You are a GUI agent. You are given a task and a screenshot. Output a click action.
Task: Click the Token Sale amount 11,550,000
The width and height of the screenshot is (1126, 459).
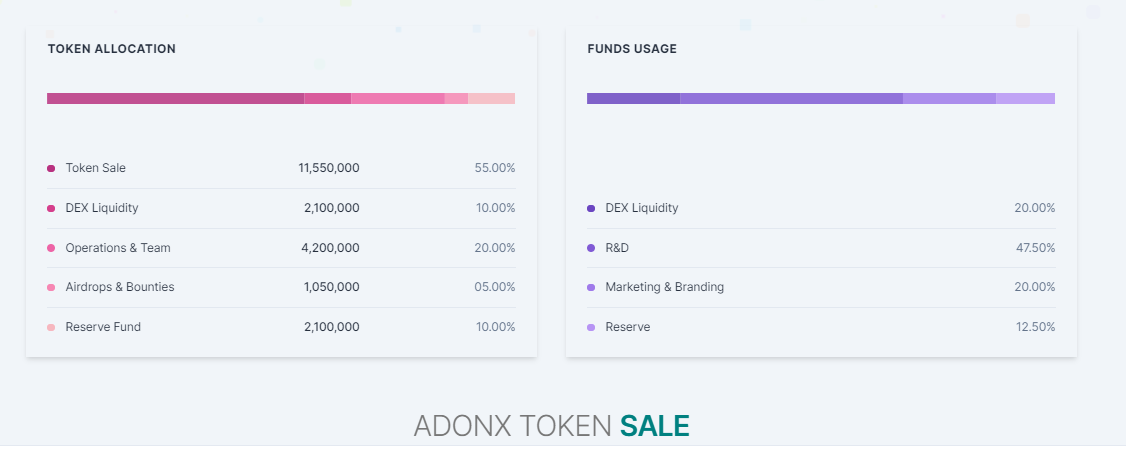329,168
